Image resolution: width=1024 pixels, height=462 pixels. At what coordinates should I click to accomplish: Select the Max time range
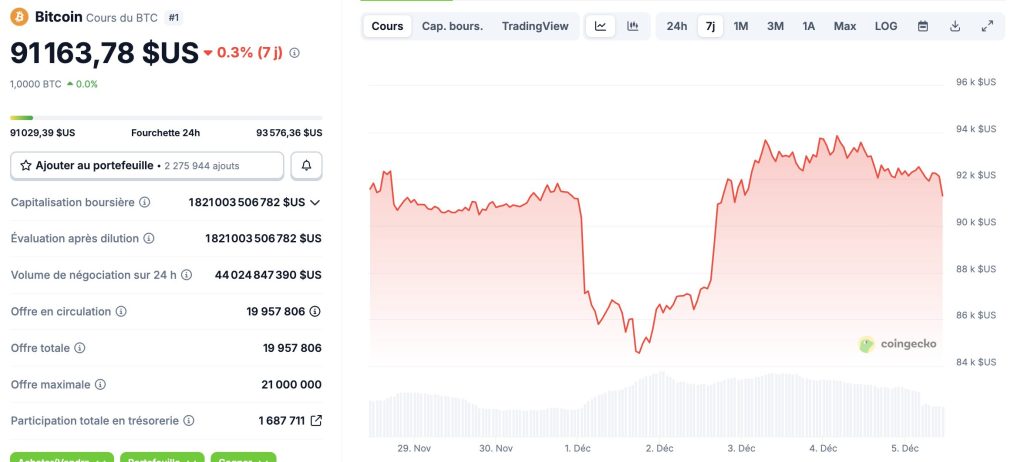(845, 26)
